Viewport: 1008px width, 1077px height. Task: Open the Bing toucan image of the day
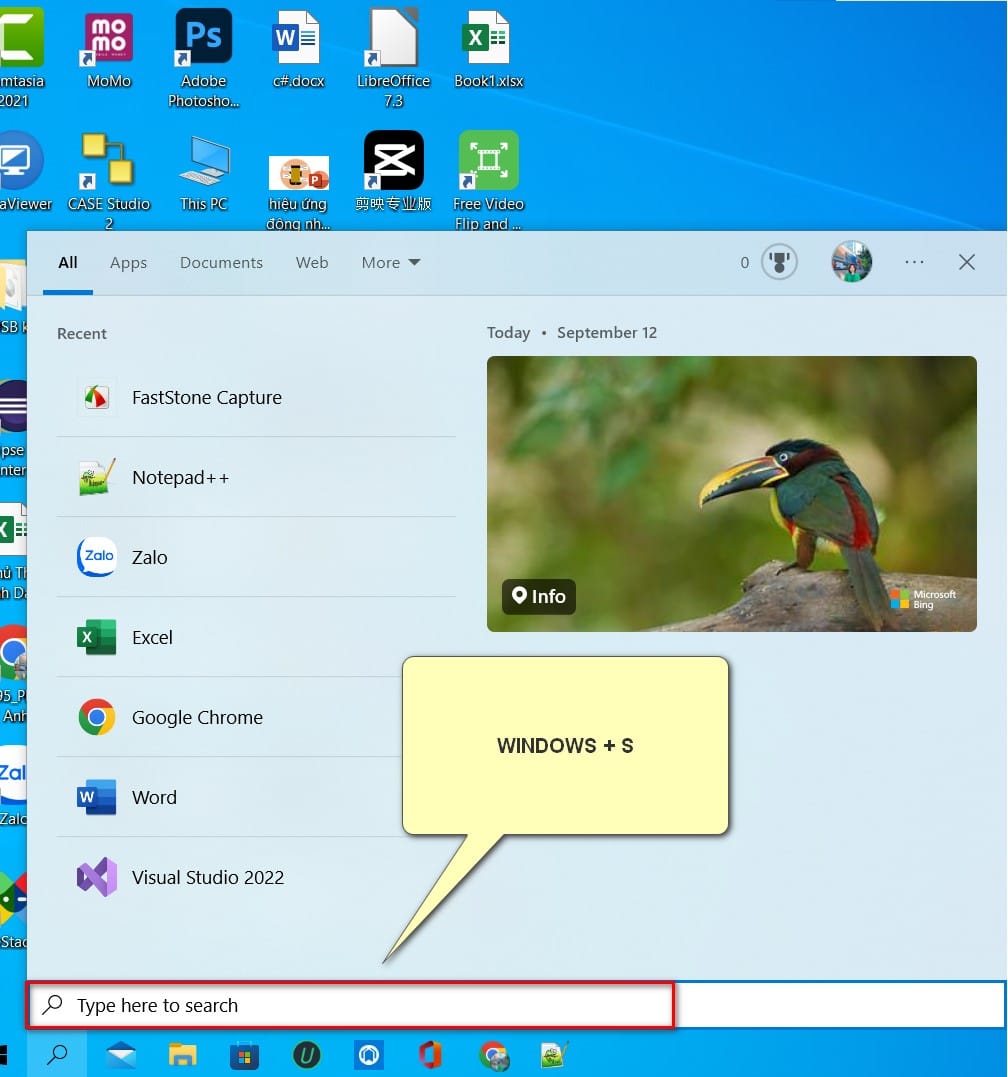pyautogui.click(x=731, y=493)
